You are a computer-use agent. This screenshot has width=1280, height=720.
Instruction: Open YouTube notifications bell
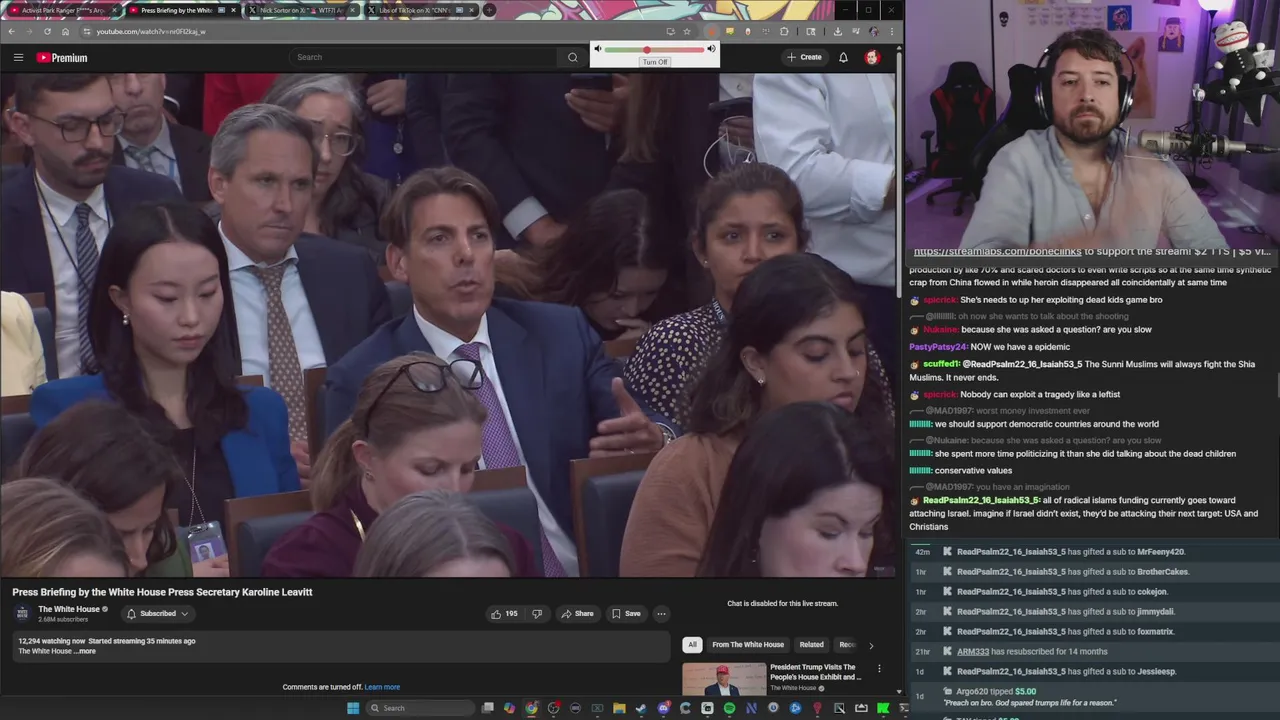point(843,57)
